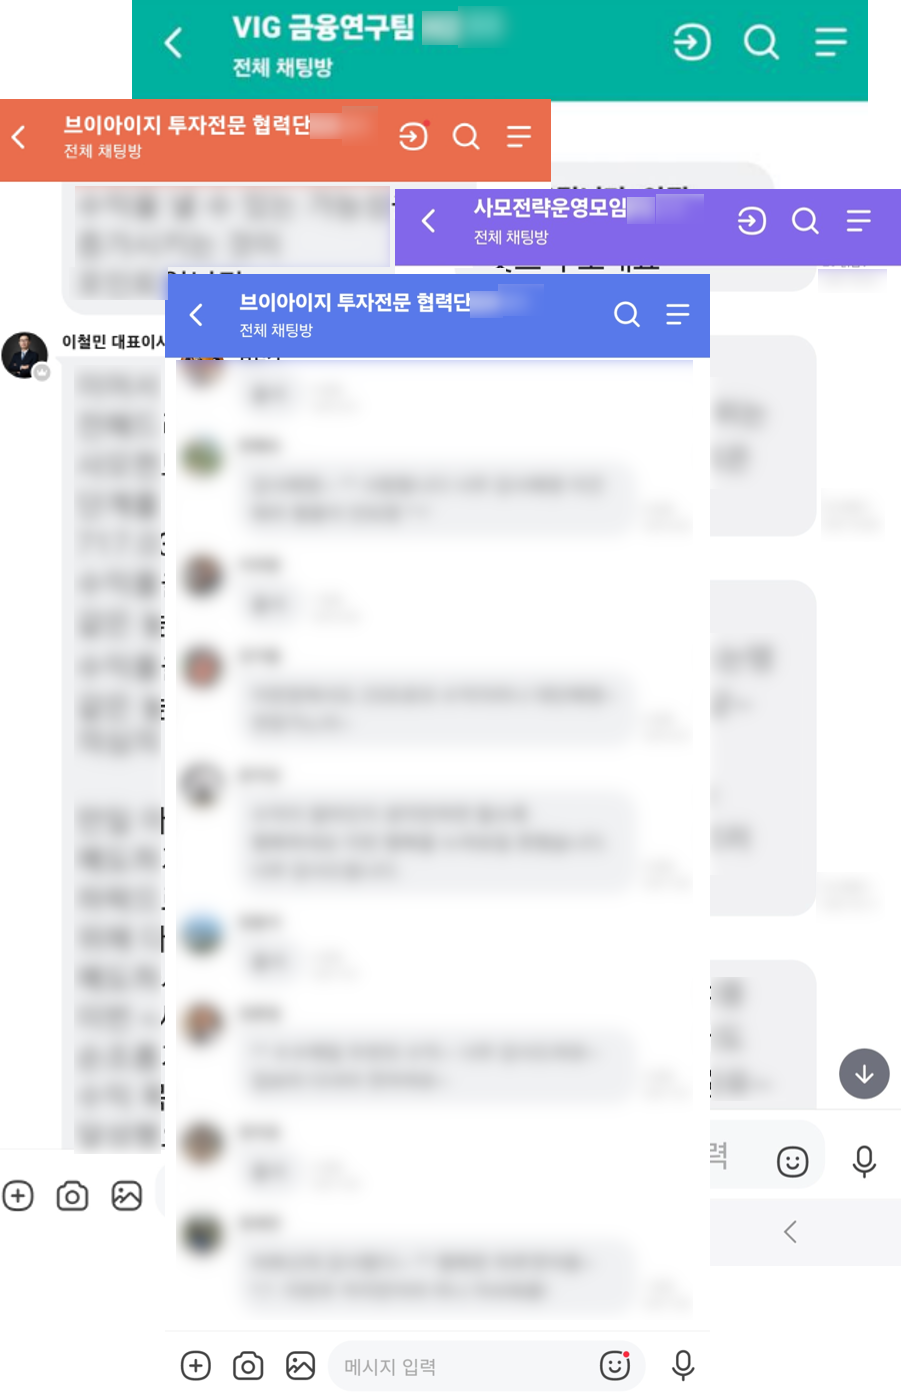Open 이철민 대표이사 profile picture
Screen dimensions: 901x1399
click(x=25, y=355)
